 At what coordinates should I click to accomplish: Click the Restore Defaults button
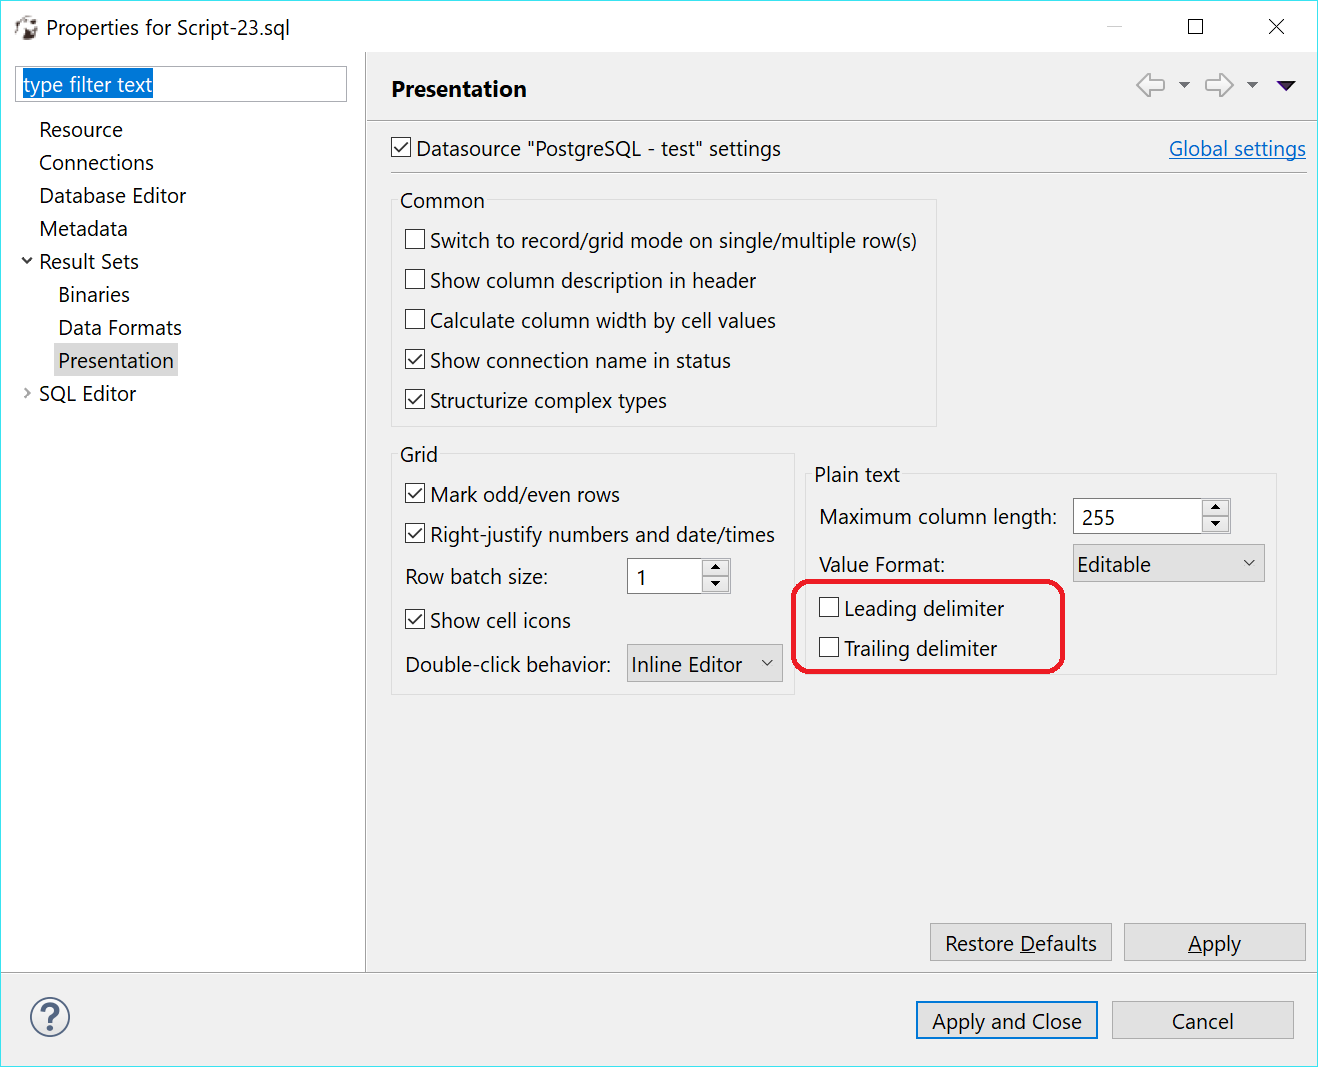pos(1020,942)
